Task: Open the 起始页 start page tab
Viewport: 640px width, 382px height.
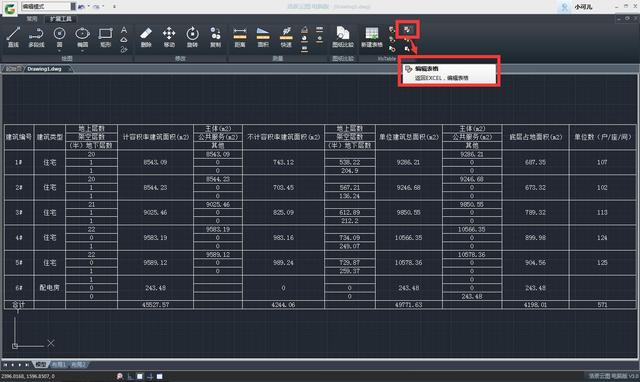Action: click(13, 69)
